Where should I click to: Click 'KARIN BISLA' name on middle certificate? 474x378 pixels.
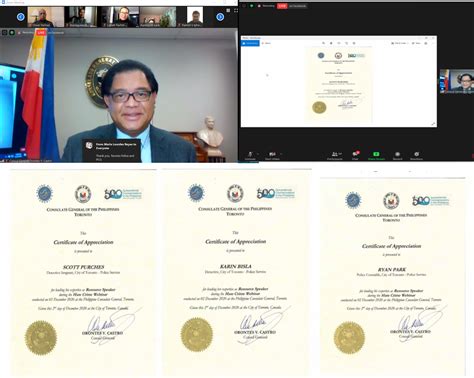click(x=235, y=266)
